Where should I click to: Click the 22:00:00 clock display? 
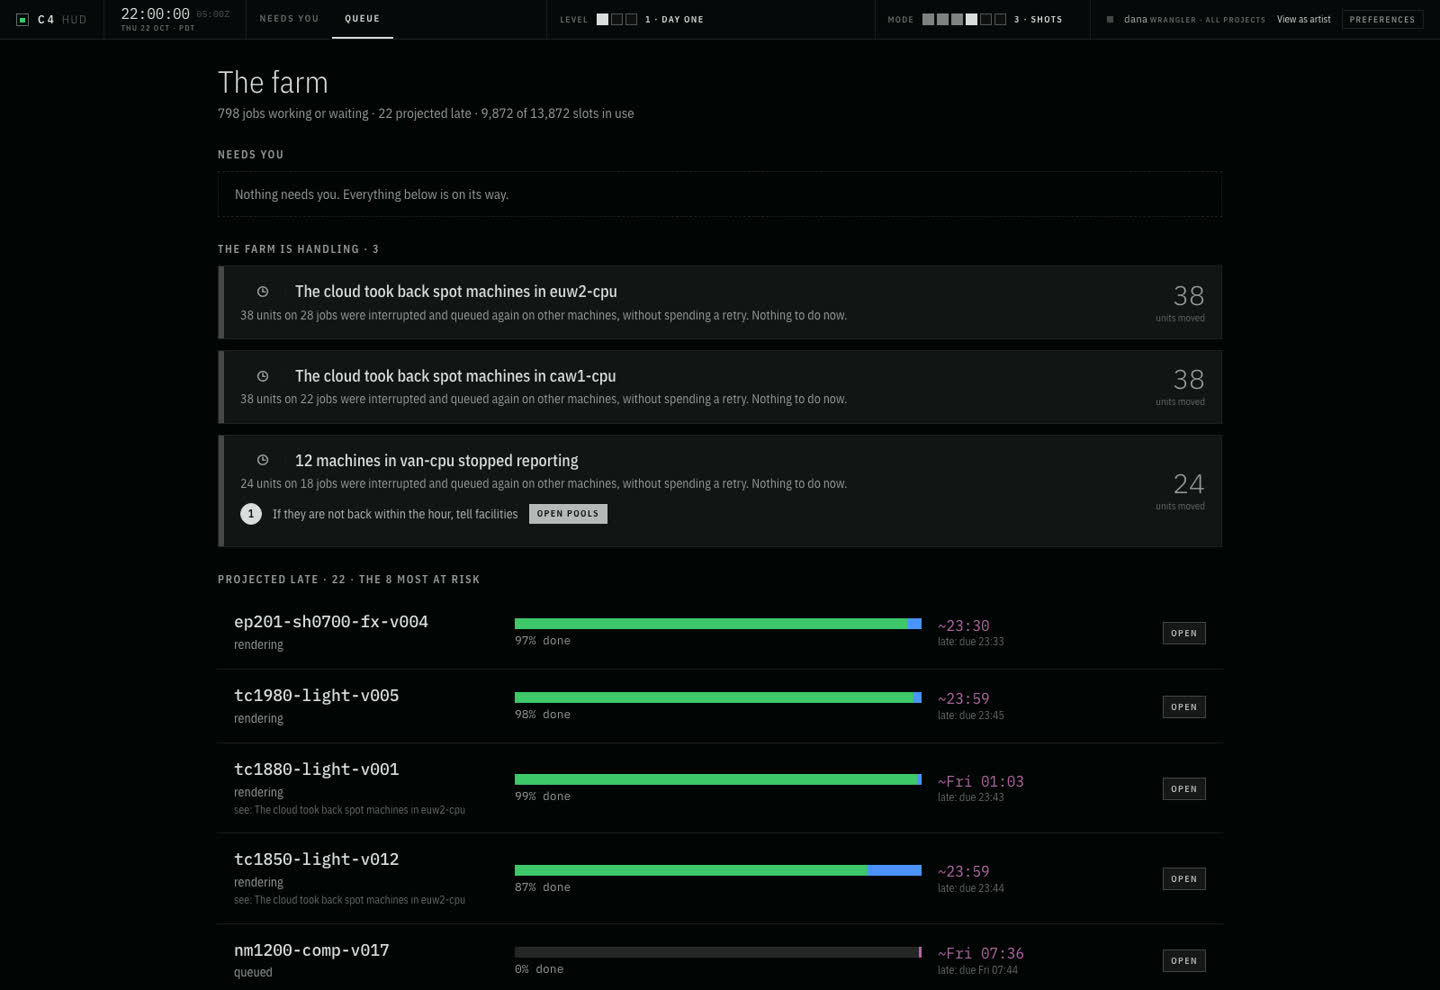155,14
